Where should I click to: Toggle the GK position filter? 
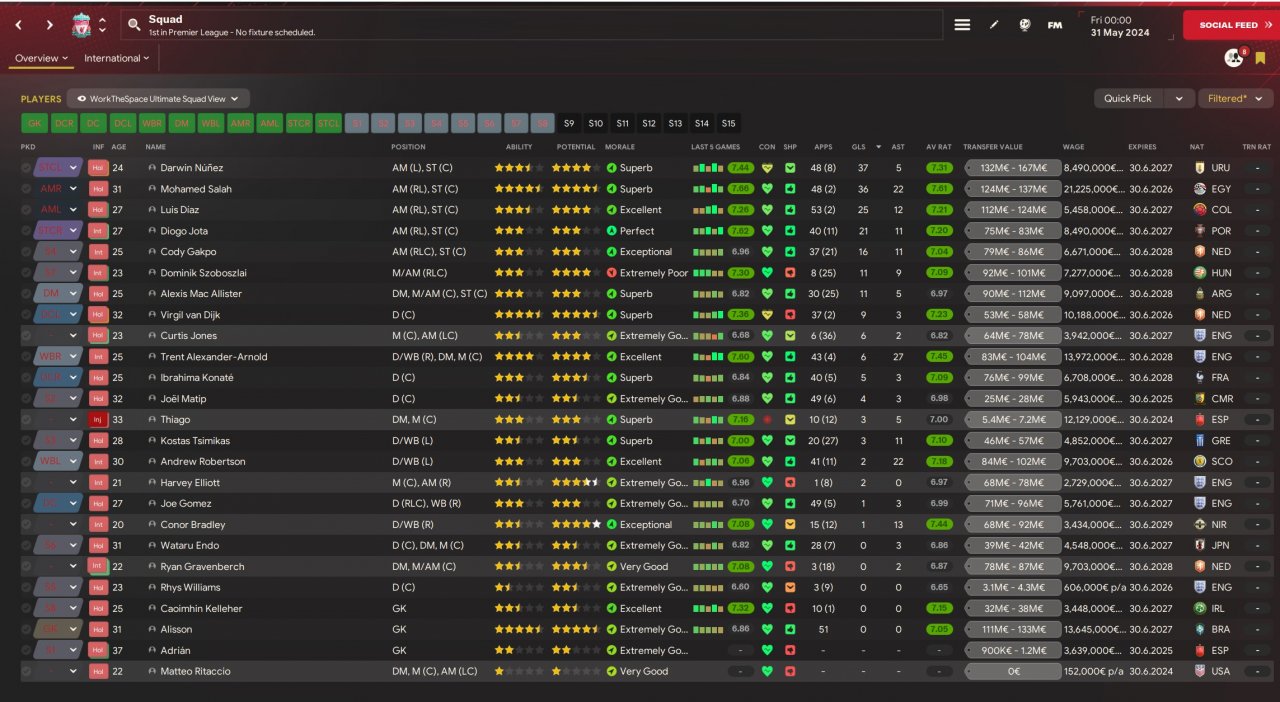click(34, 123)
